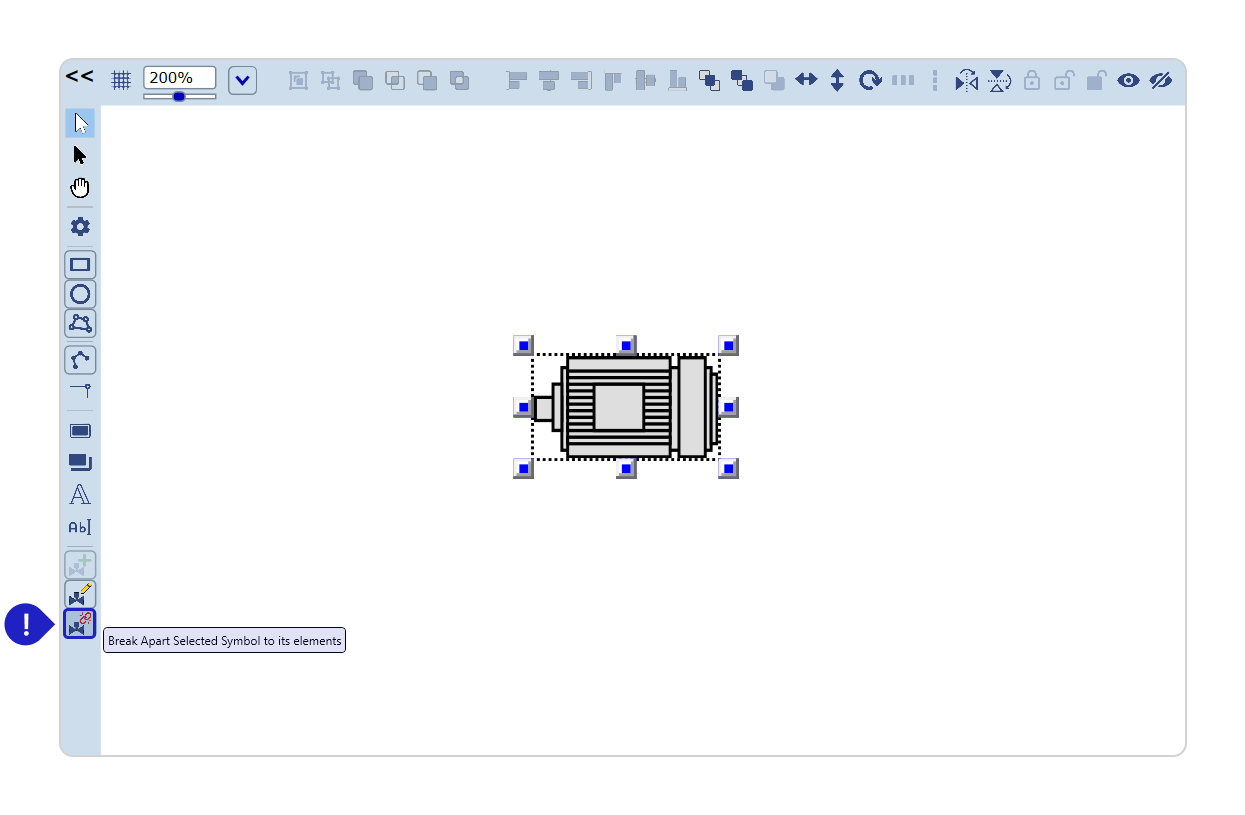Collapse the toolbar with the << button
Image resolution: width=1245 pixels, height=815 pixels.
80,76
